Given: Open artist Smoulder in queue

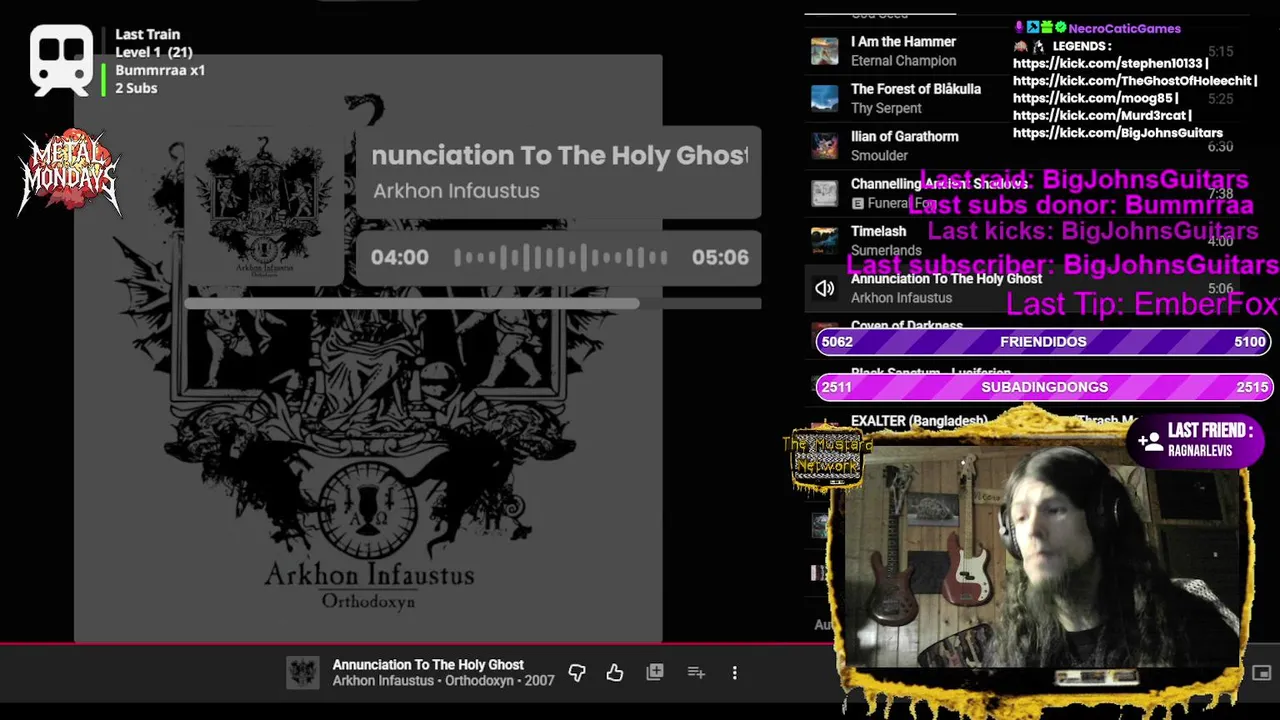Looking at the screenshot, I should click(879, 155).
